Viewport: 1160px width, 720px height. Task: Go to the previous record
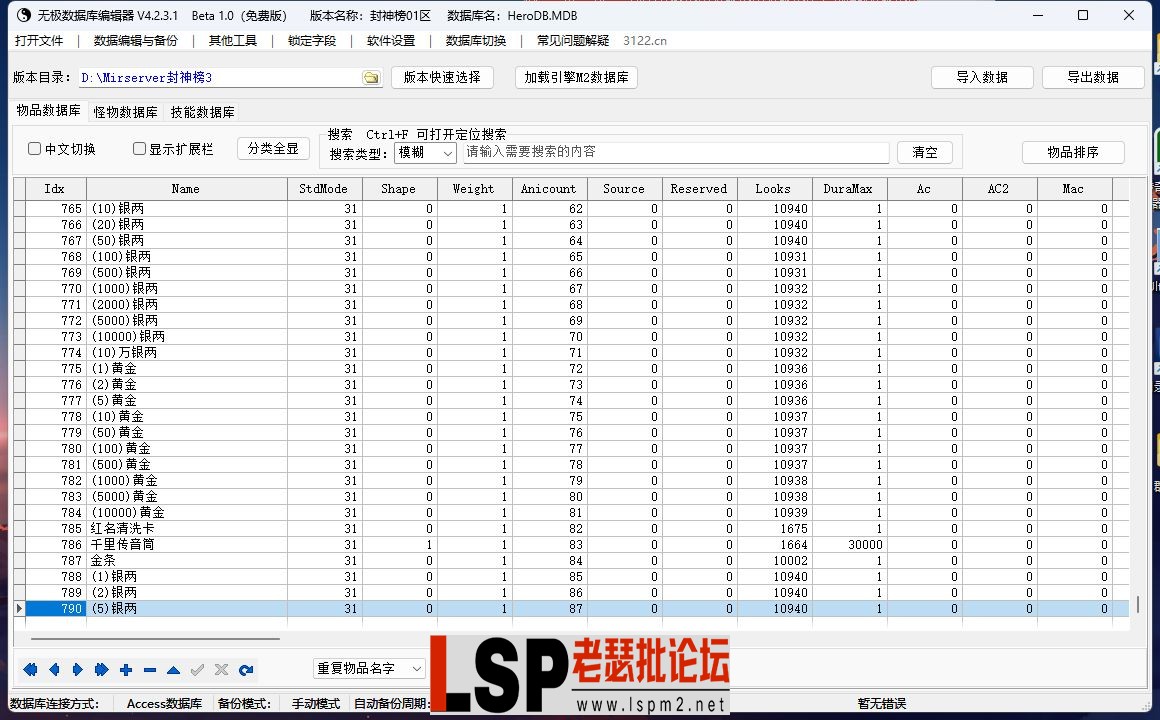pyautogui.click(x=55, y=670)
